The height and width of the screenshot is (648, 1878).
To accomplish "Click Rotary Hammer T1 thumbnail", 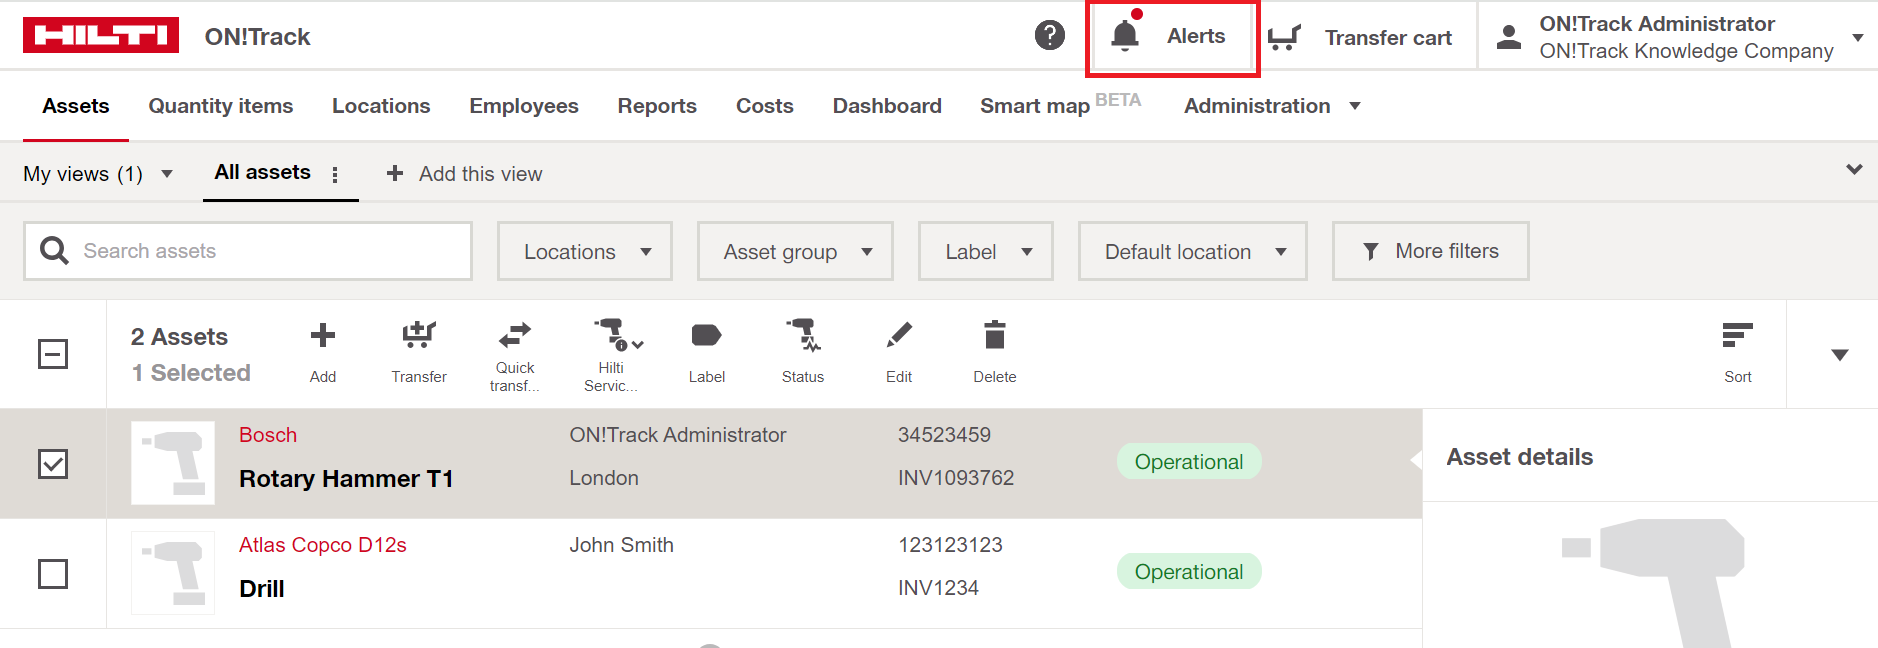I will tap(173, 463).
